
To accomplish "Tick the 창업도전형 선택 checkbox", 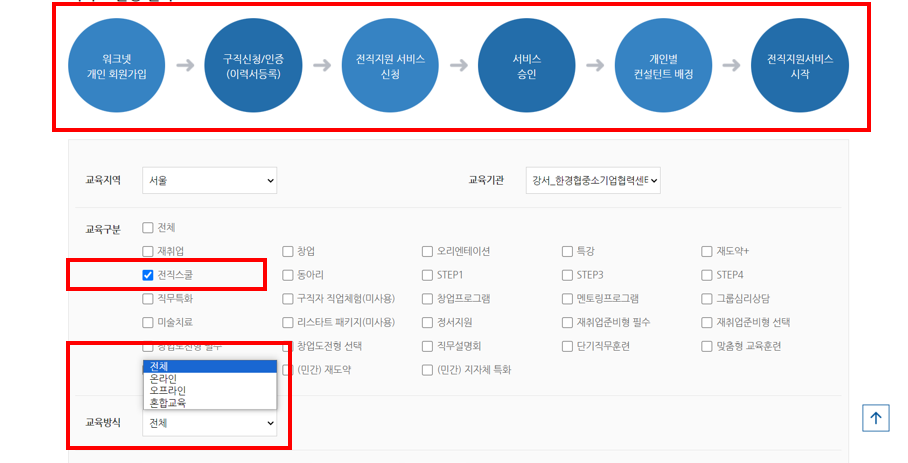I will tap(288, 346).
